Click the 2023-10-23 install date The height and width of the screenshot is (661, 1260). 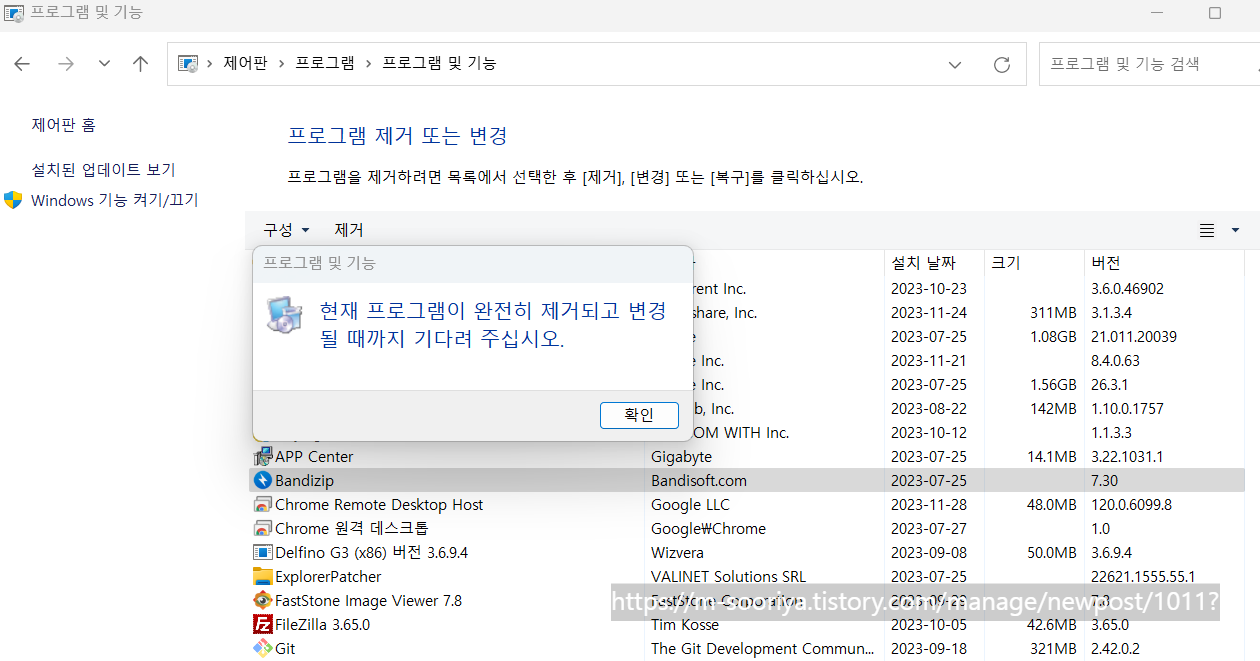(929, 289)
